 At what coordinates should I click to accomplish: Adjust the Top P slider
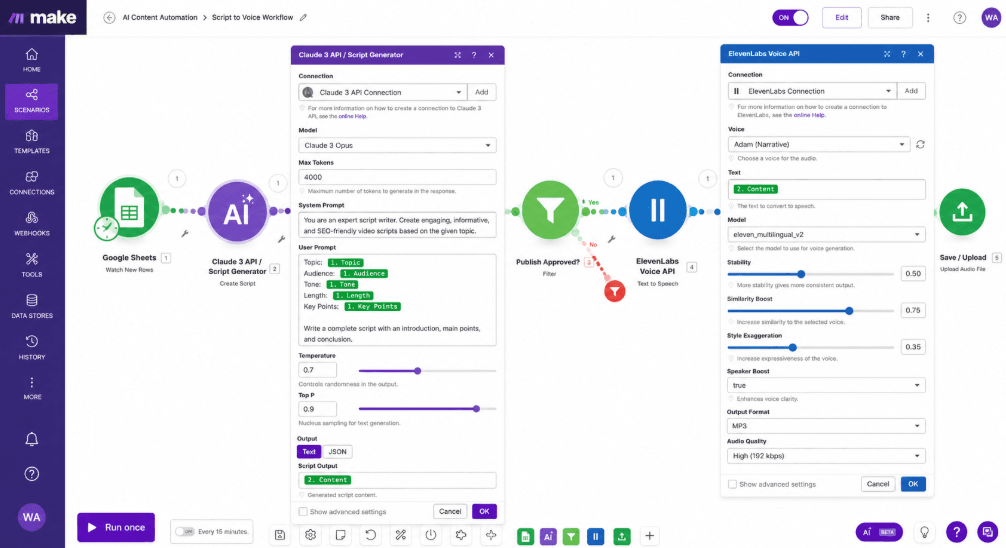tap(476, 409)
